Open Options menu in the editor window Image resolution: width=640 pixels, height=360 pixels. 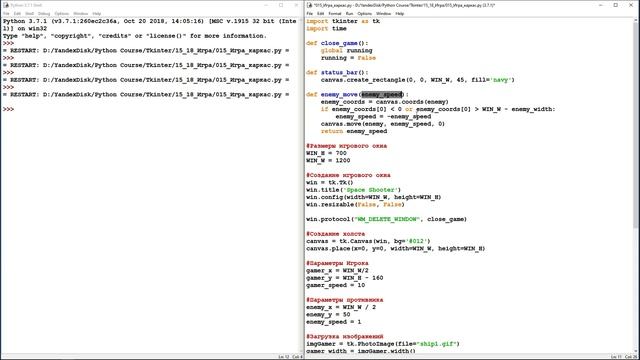tap(364, 13)
